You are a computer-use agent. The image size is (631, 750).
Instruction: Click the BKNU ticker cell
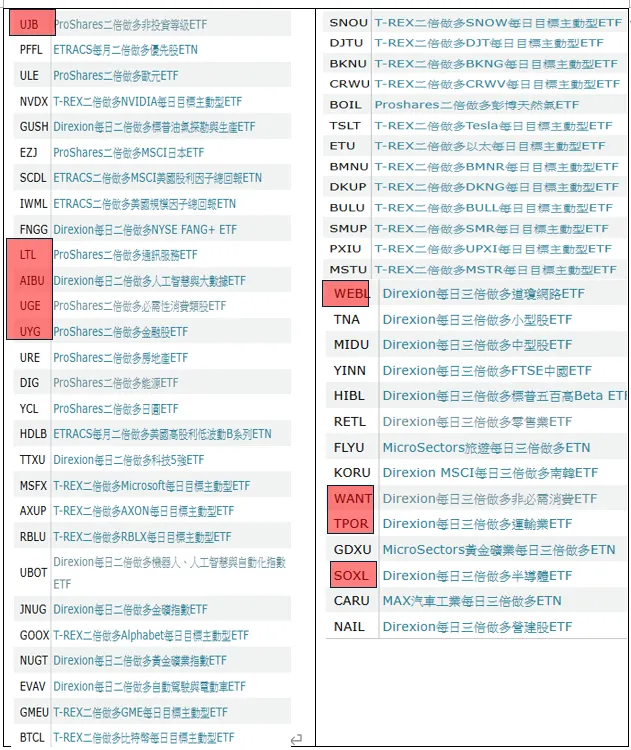348,64
